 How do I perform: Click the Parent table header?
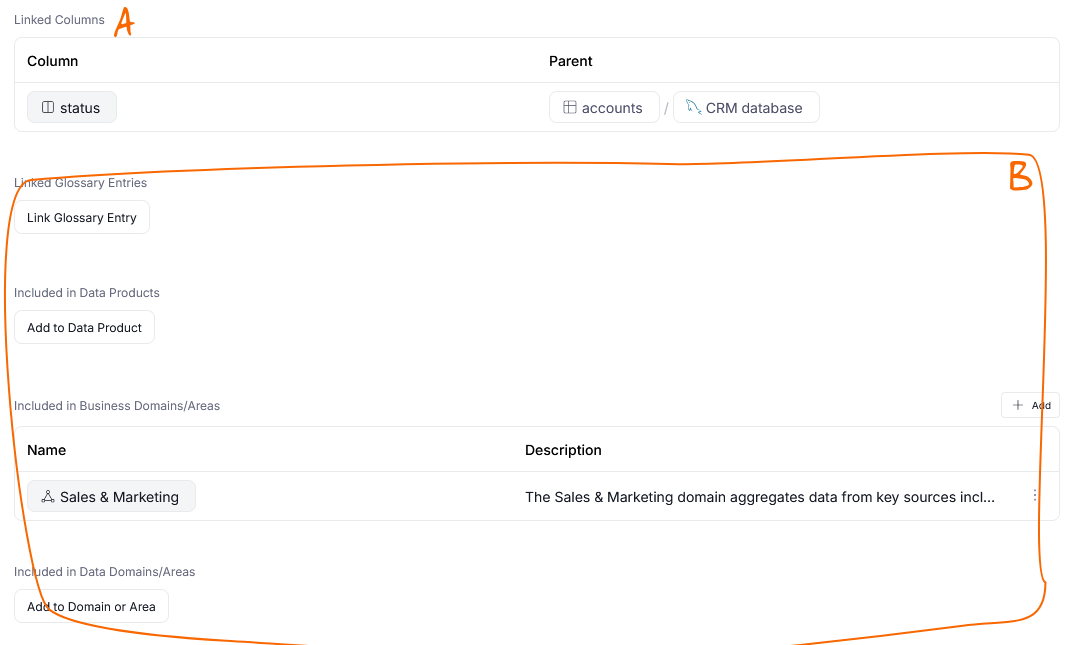tap(571, 61)
